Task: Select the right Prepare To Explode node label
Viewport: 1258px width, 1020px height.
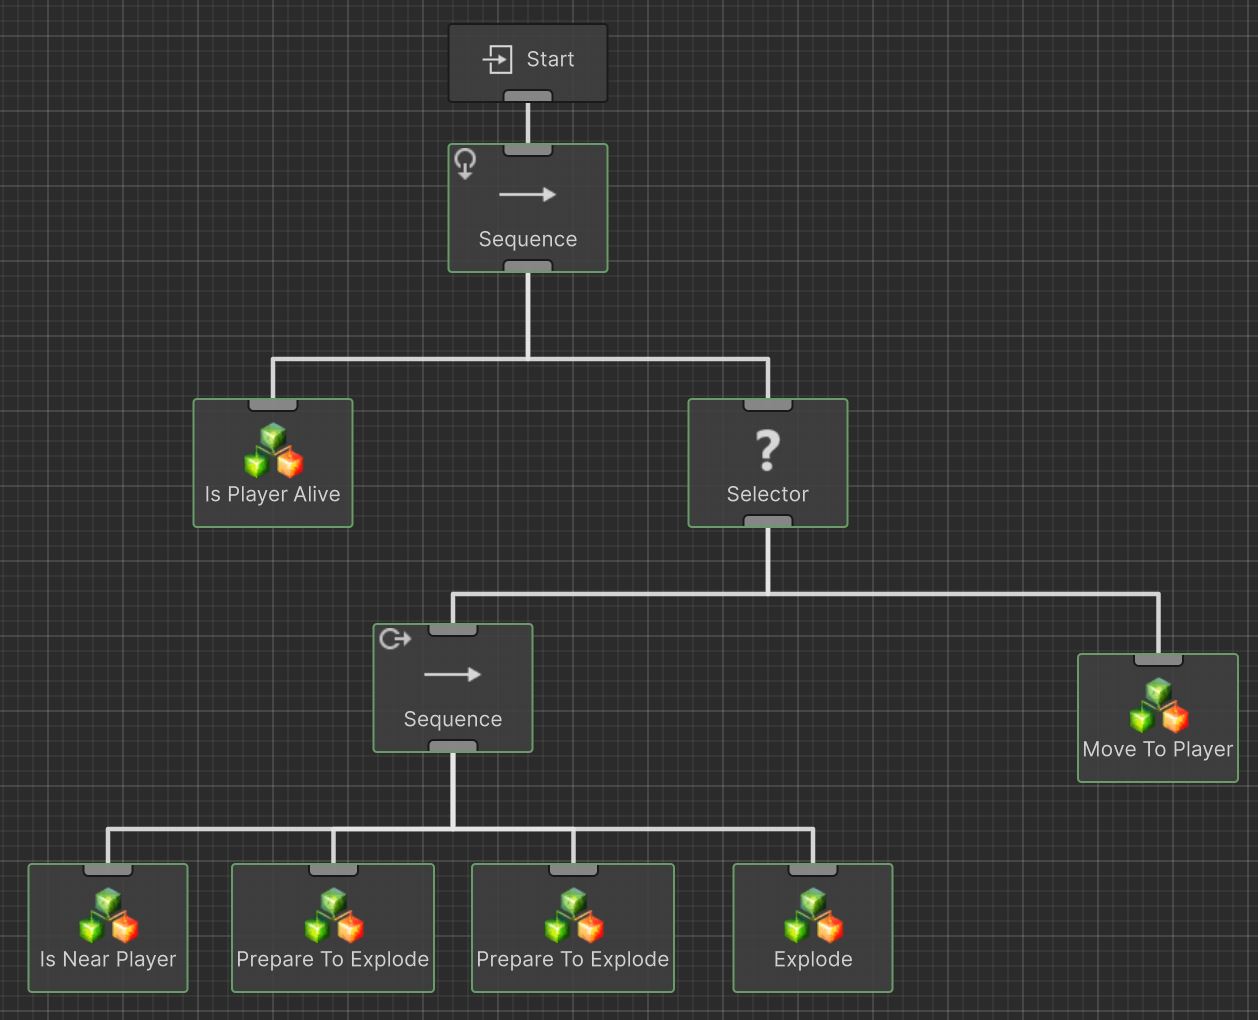Action: click(572, 959)
